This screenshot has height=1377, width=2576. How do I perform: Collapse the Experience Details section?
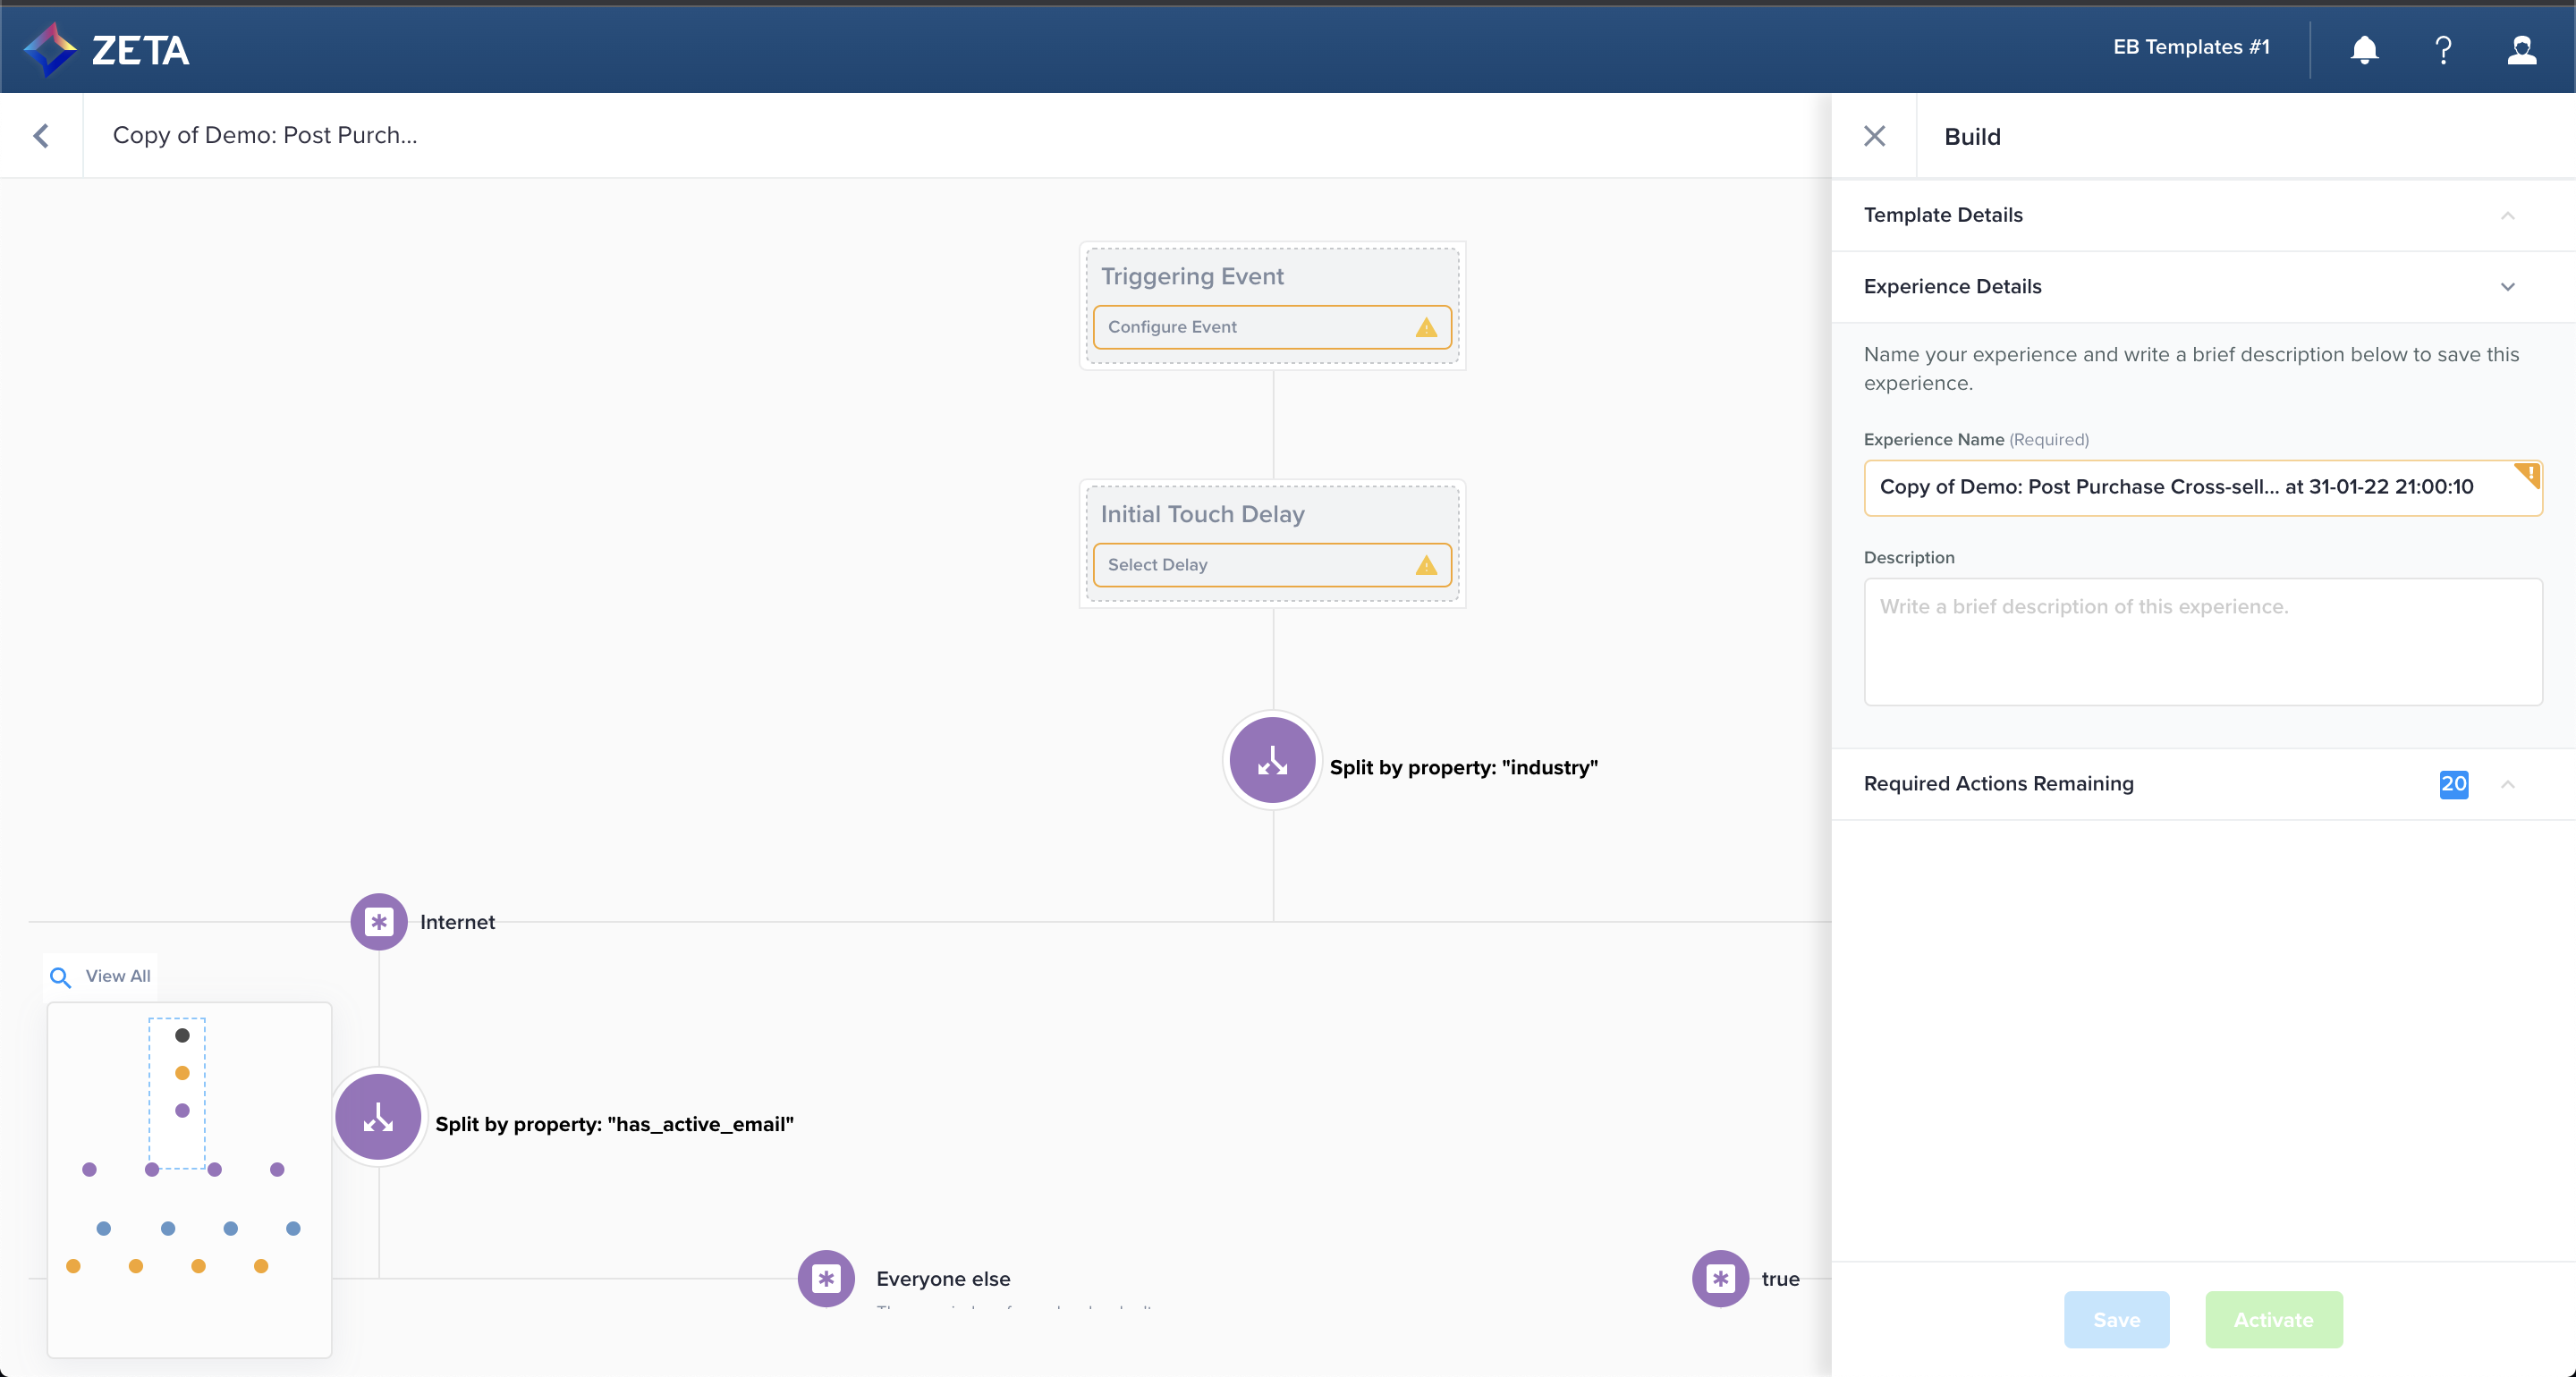point(2507,287)
